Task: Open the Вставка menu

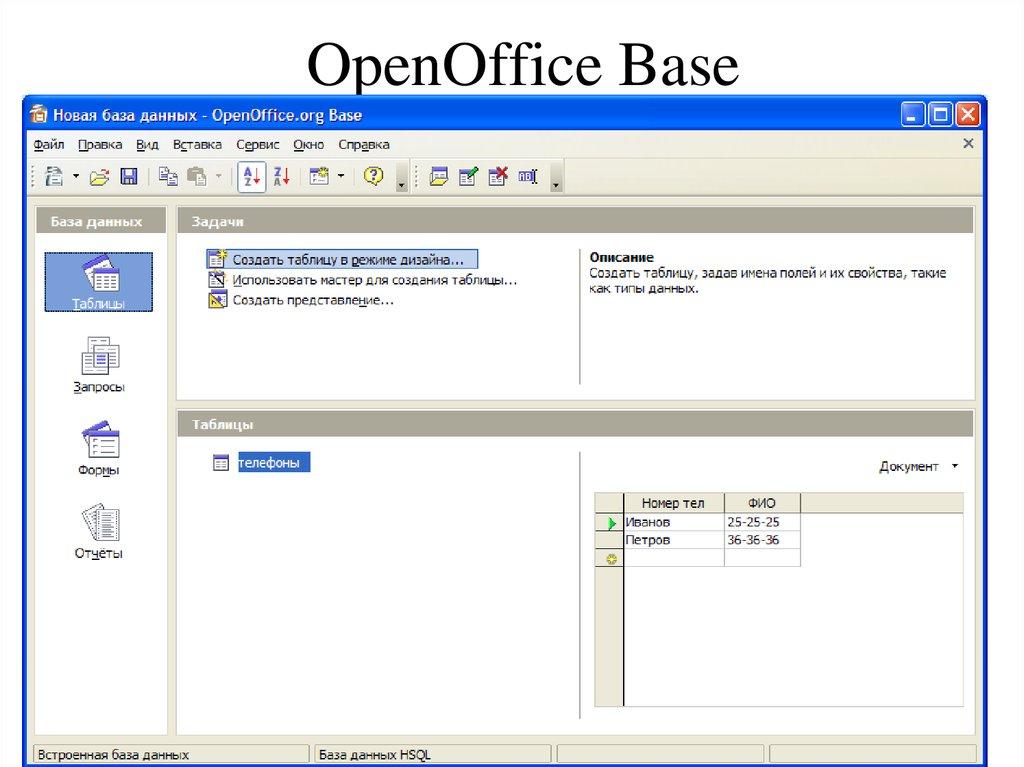Action: [x=196, y=144]
